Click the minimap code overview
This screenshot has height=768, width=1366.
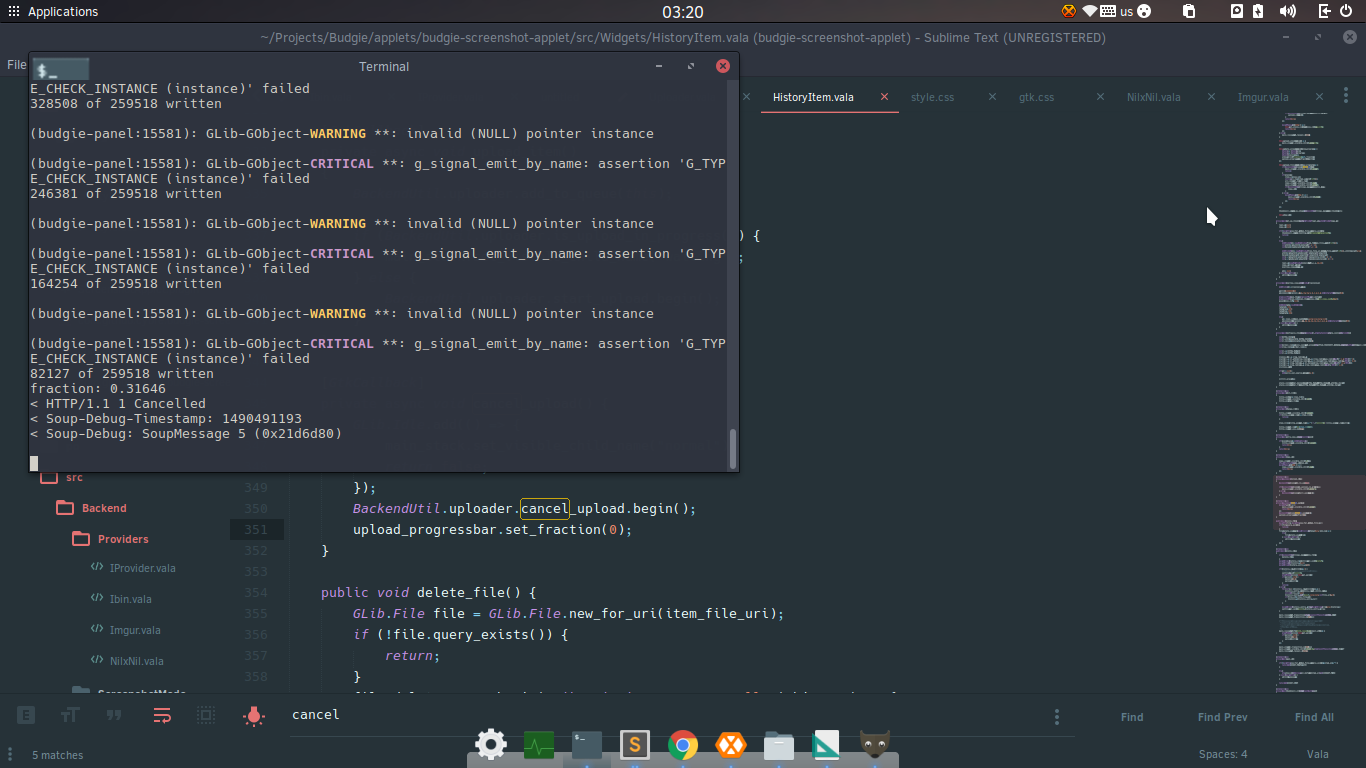[1318, 400]
